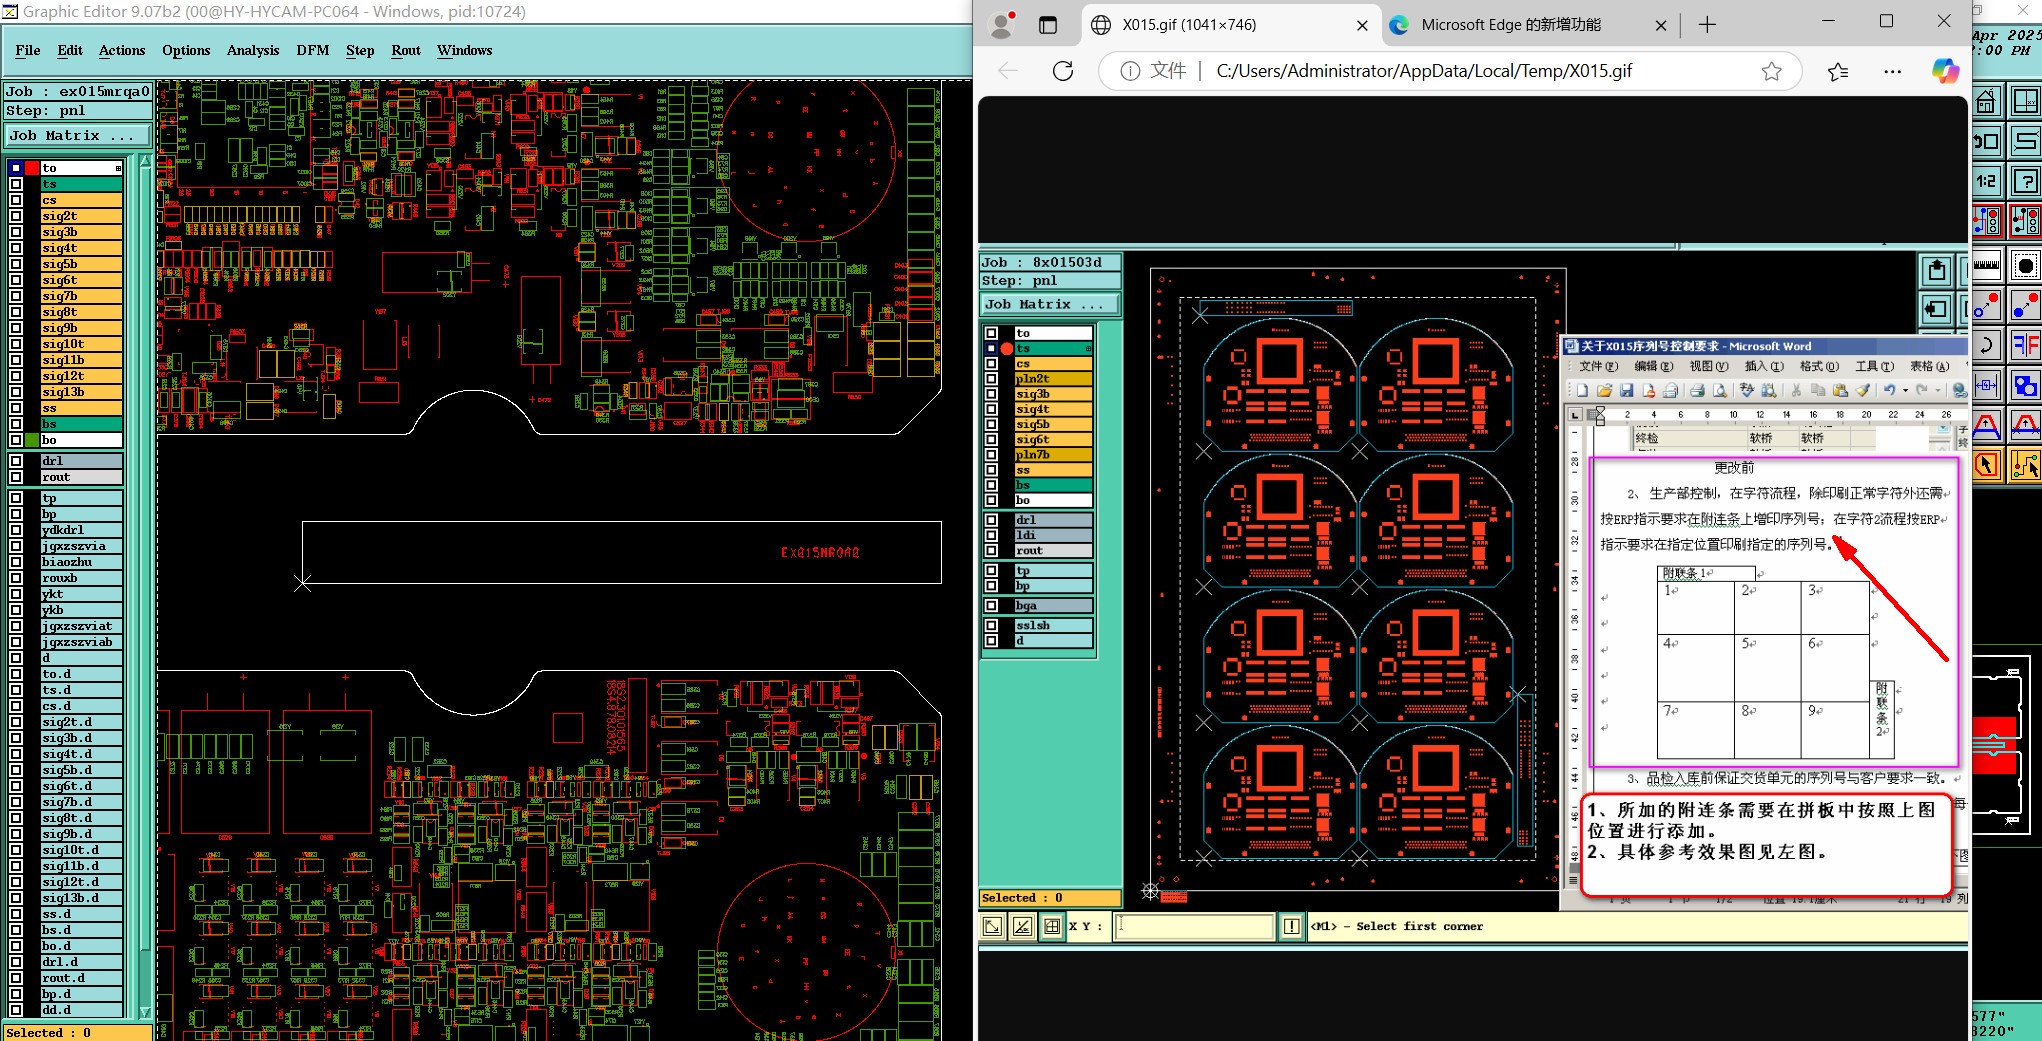2042x1041 pixels.
Task: Open Edge settings and more menu
Action: click(1892, 71)
